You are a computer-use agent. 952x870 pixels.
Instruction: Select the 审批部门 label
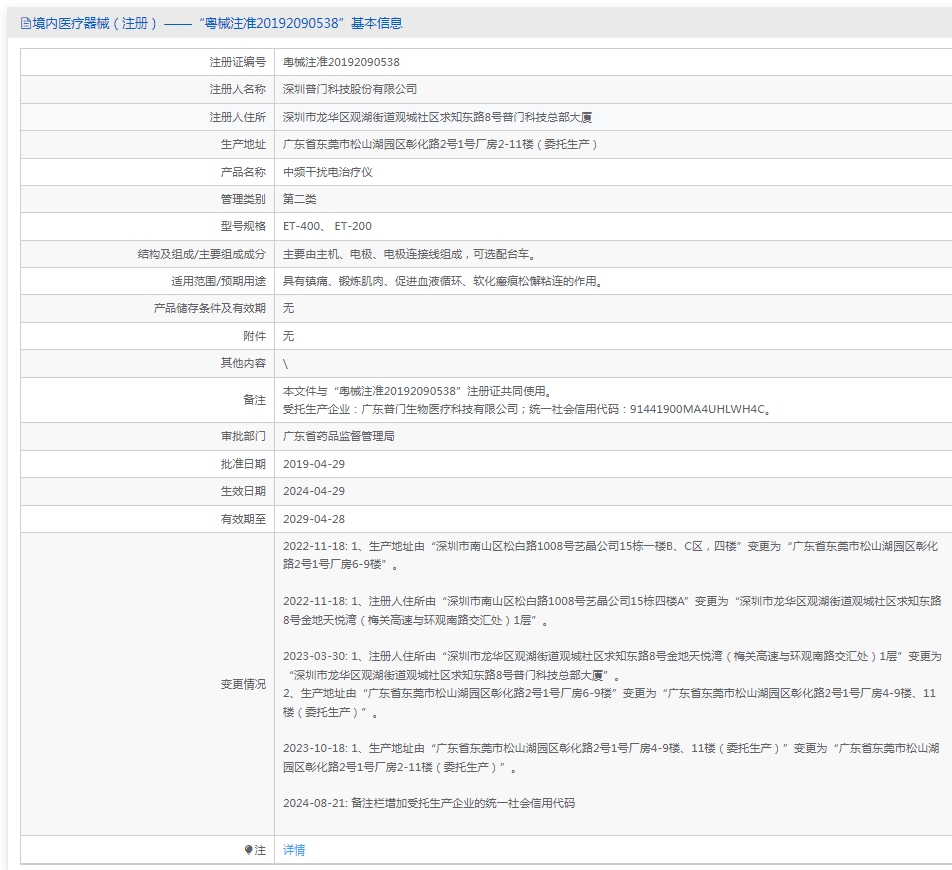point(243,437)
